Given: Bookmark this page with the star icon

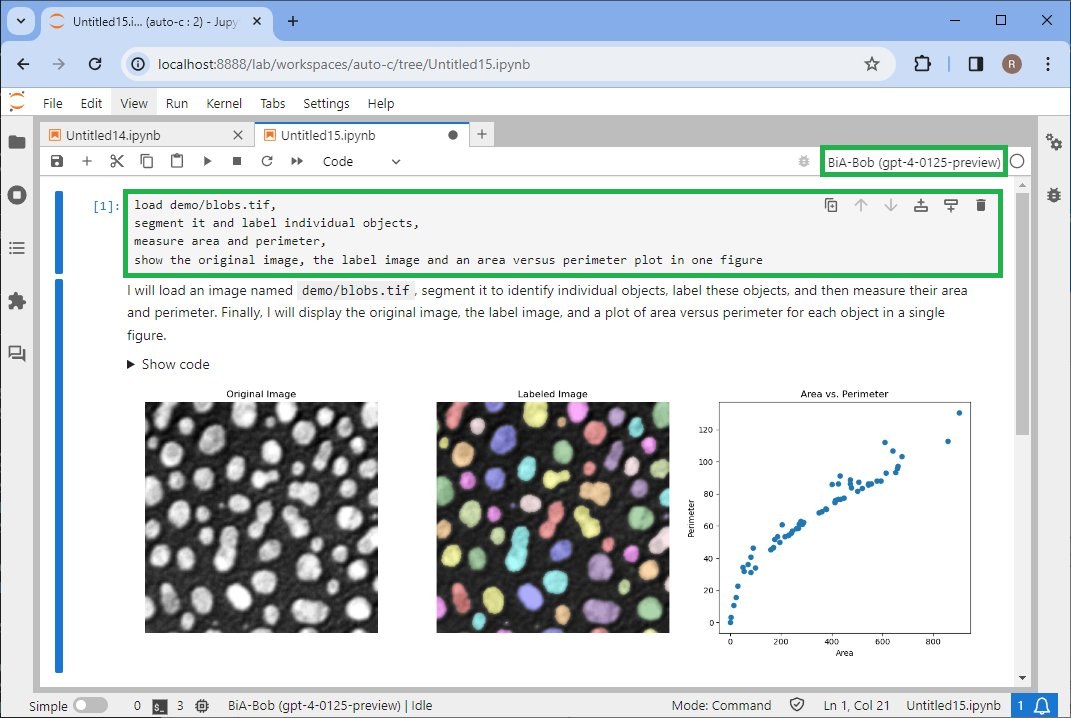Looking at the screenshot, I should [871, 64].
